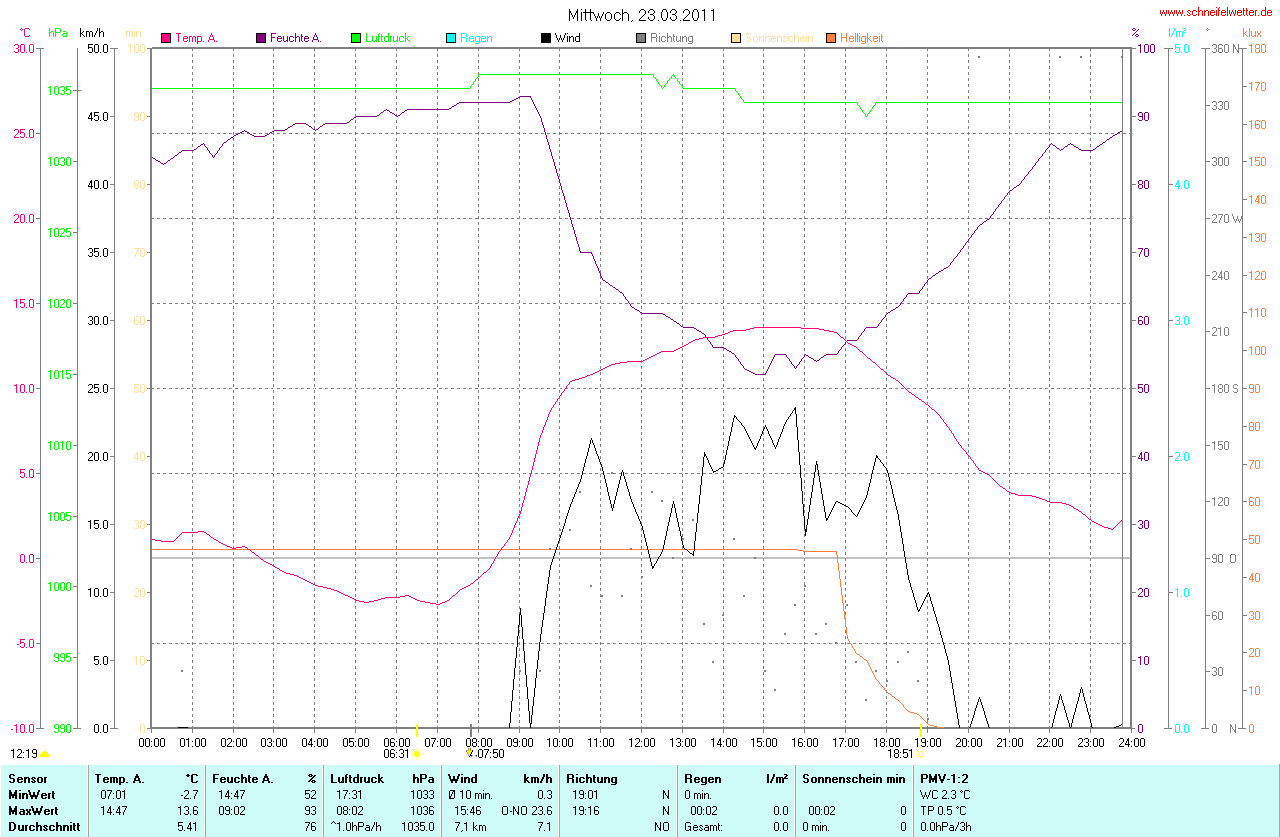Click the Richtung table header
1280x837 pixels.
592,778
